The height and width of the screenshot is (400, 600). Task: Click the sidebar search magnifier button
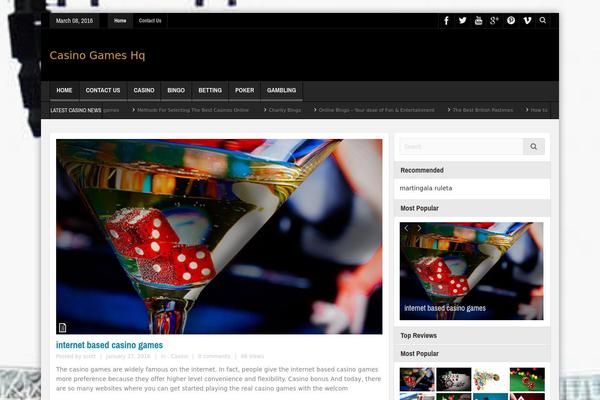click(x=534, y=146)
